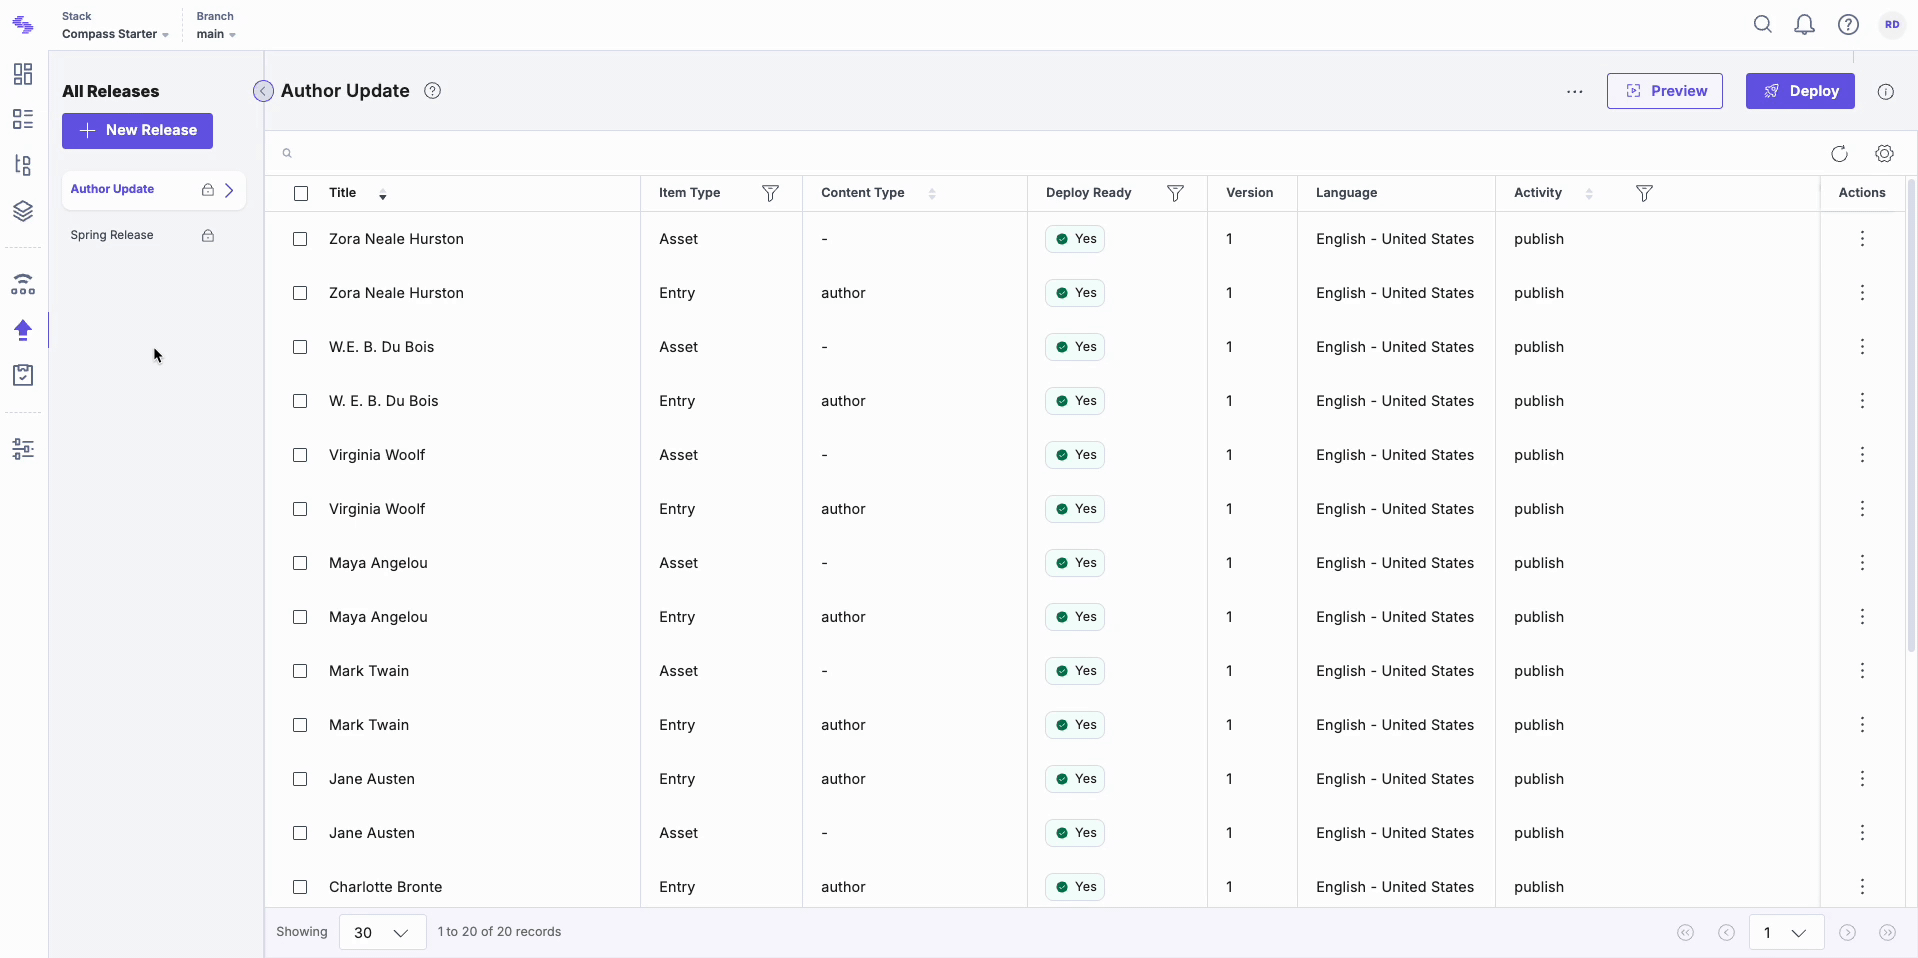The width and height of the screenshot is (1918, 958).
Task: Check the Jane Austen Entry row
Action: point(300,779)
